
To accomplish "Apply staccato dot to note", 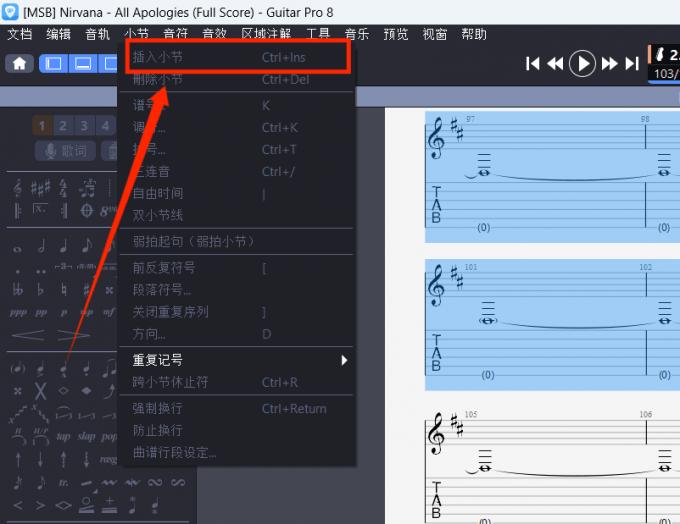I will (x=86, y=369).
